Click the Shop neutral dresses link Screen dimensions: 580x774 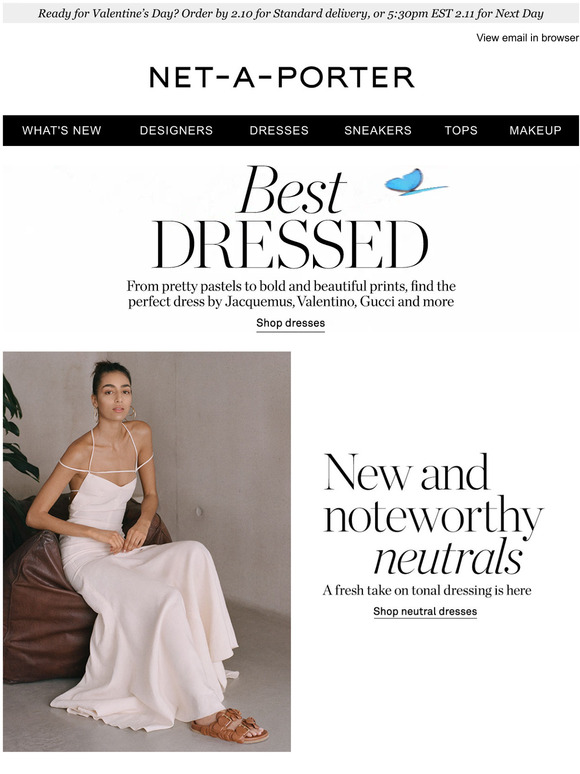click(425, 612)
